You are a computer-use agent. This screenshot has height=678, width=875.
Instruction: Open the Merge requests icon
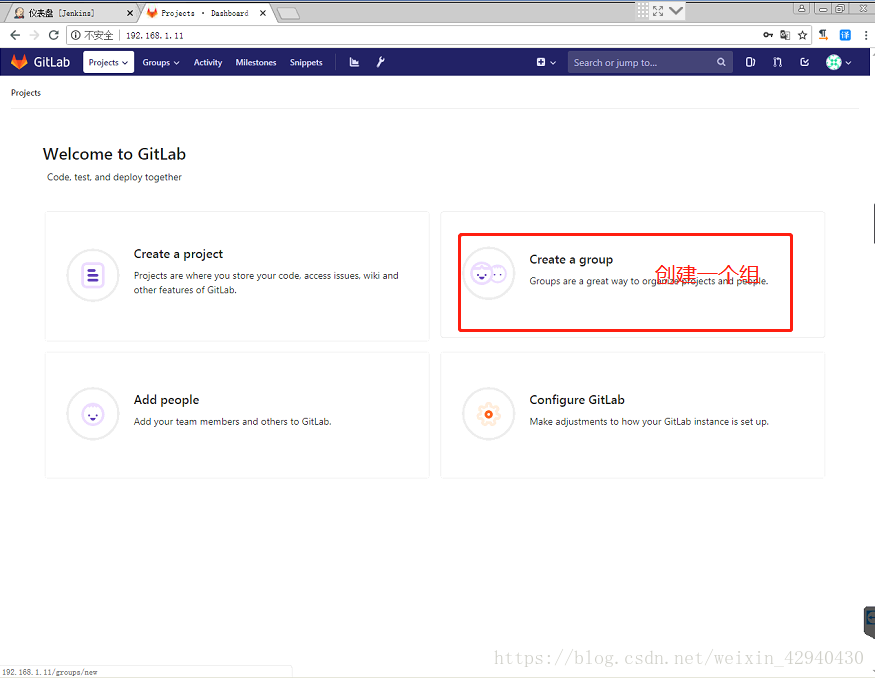777,62
